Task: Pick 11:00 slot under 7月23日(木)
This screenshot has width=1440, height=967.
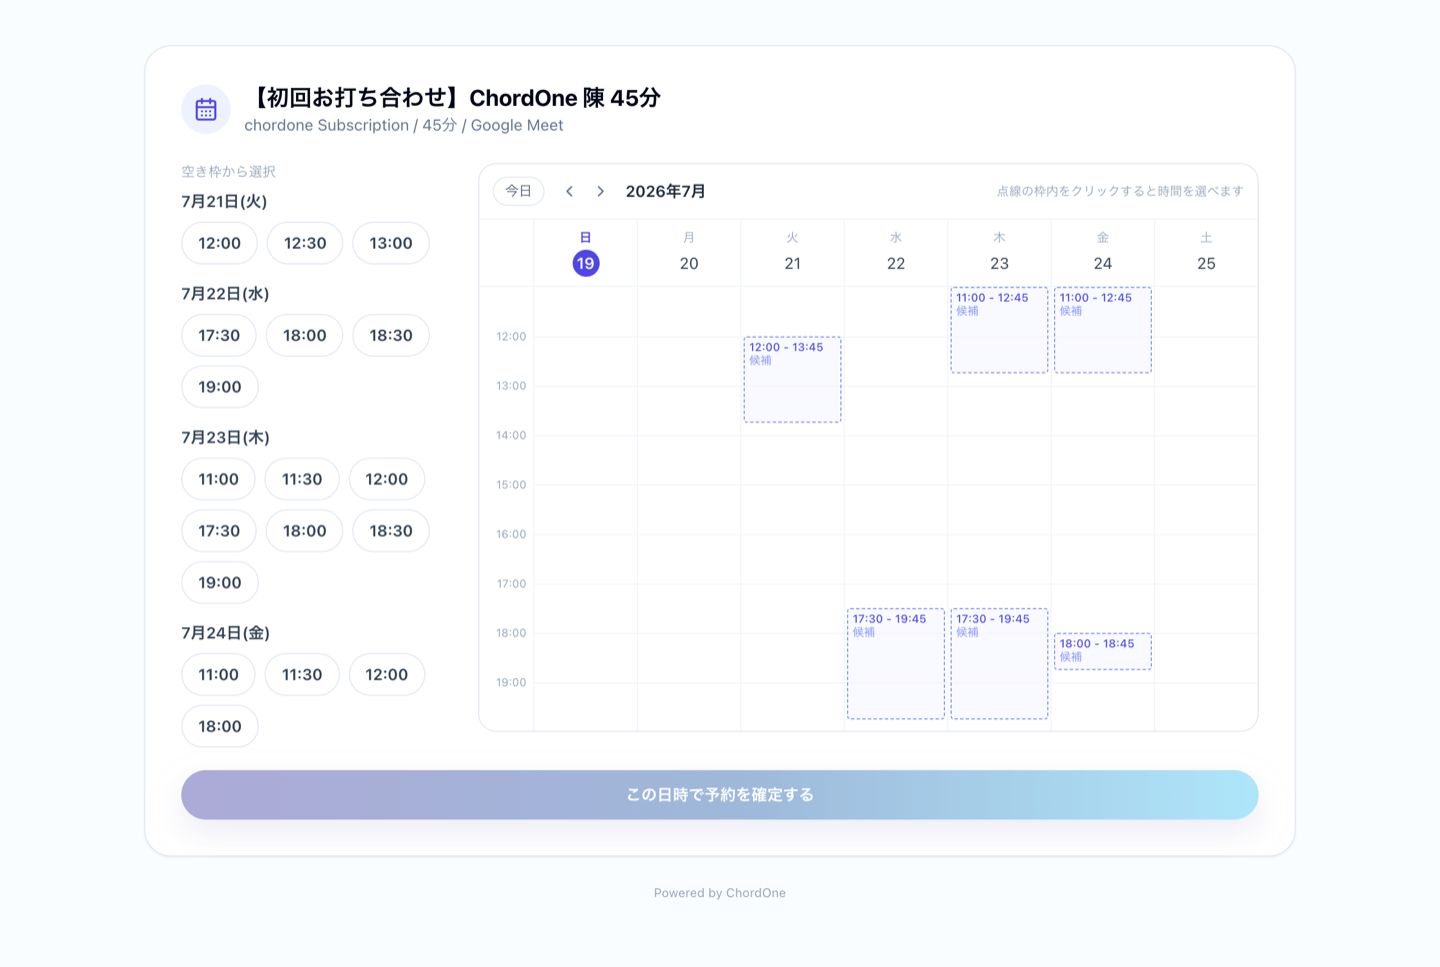Action: pos(218,479)
